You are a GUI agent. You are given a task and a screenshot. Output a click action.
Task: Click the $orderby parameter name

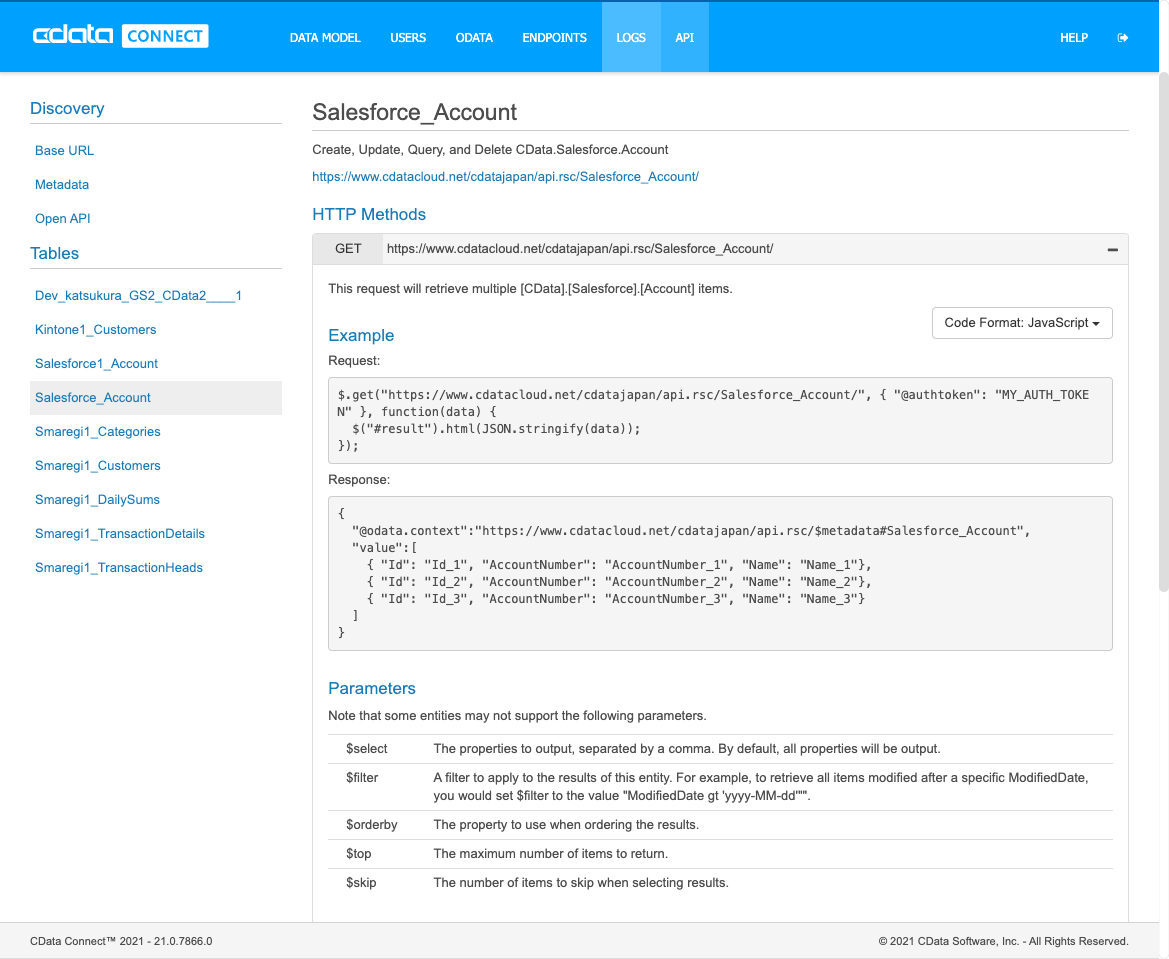(371, 825)
